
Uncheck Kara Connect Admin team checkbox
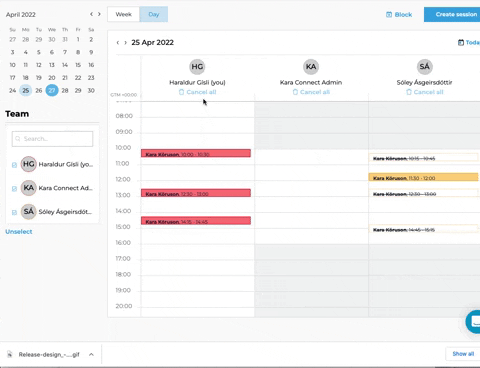coord(14,189)
